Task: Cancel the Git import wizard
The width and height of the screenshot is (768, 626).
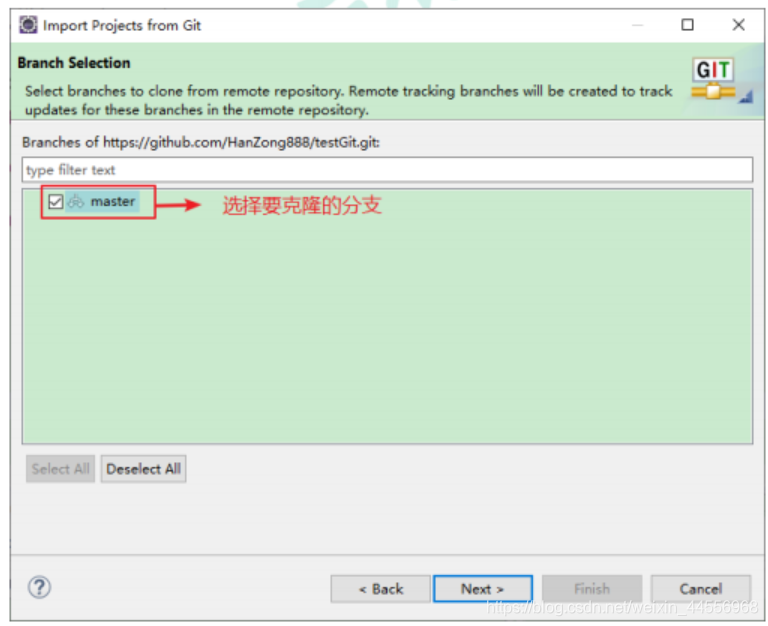Action: [701, 588]
